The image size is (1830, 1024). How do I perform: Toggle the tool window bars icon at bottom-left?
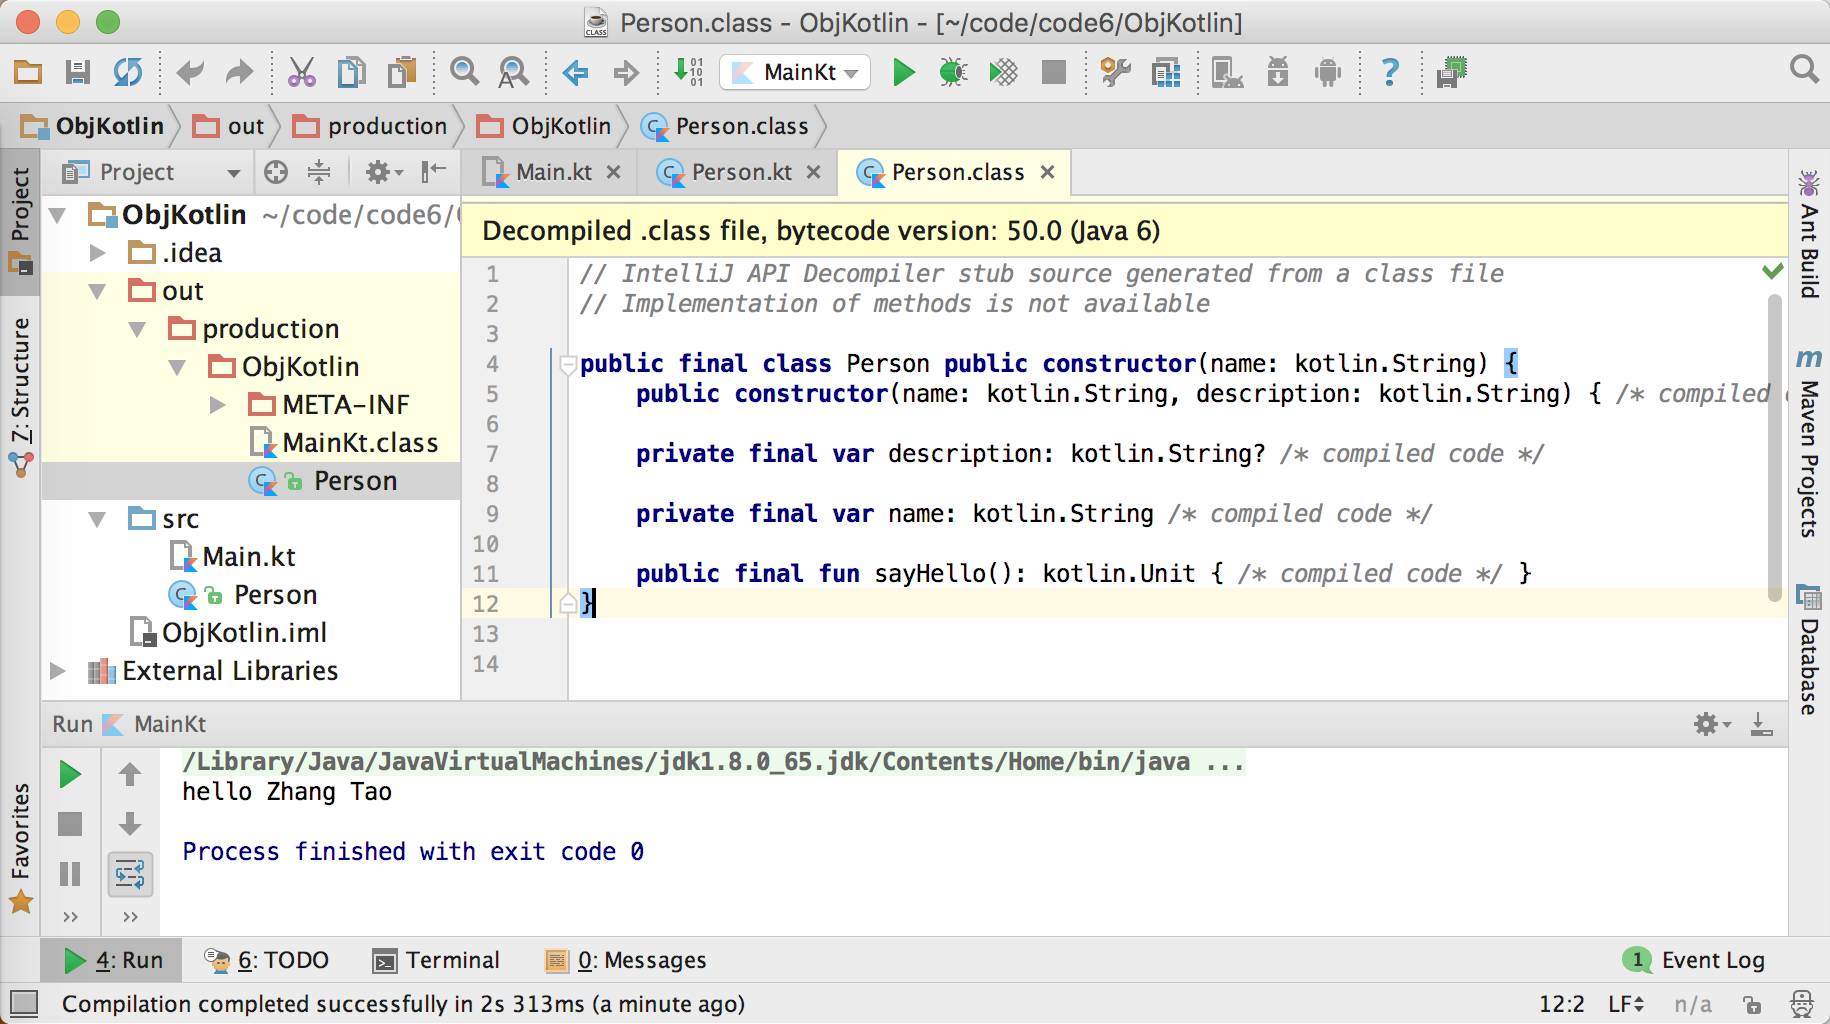pos(23,1002)
